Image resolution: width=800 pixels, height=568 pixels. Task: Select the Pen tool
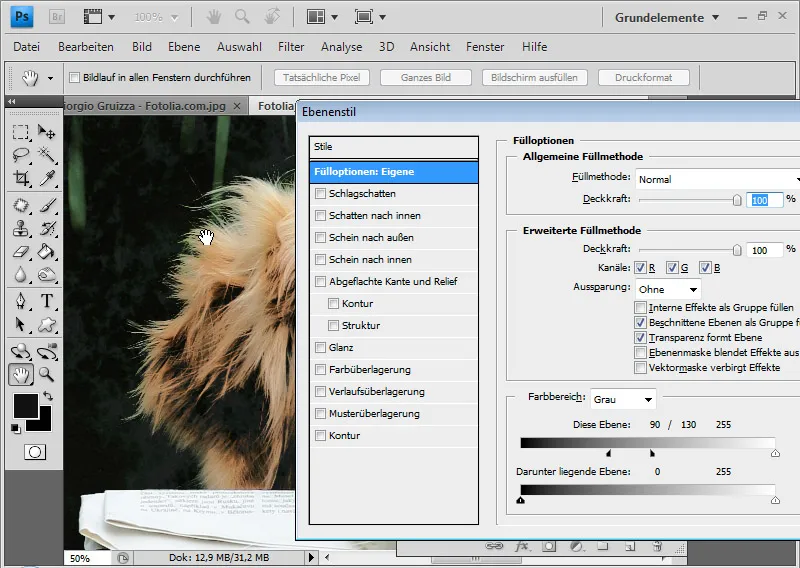20,301
